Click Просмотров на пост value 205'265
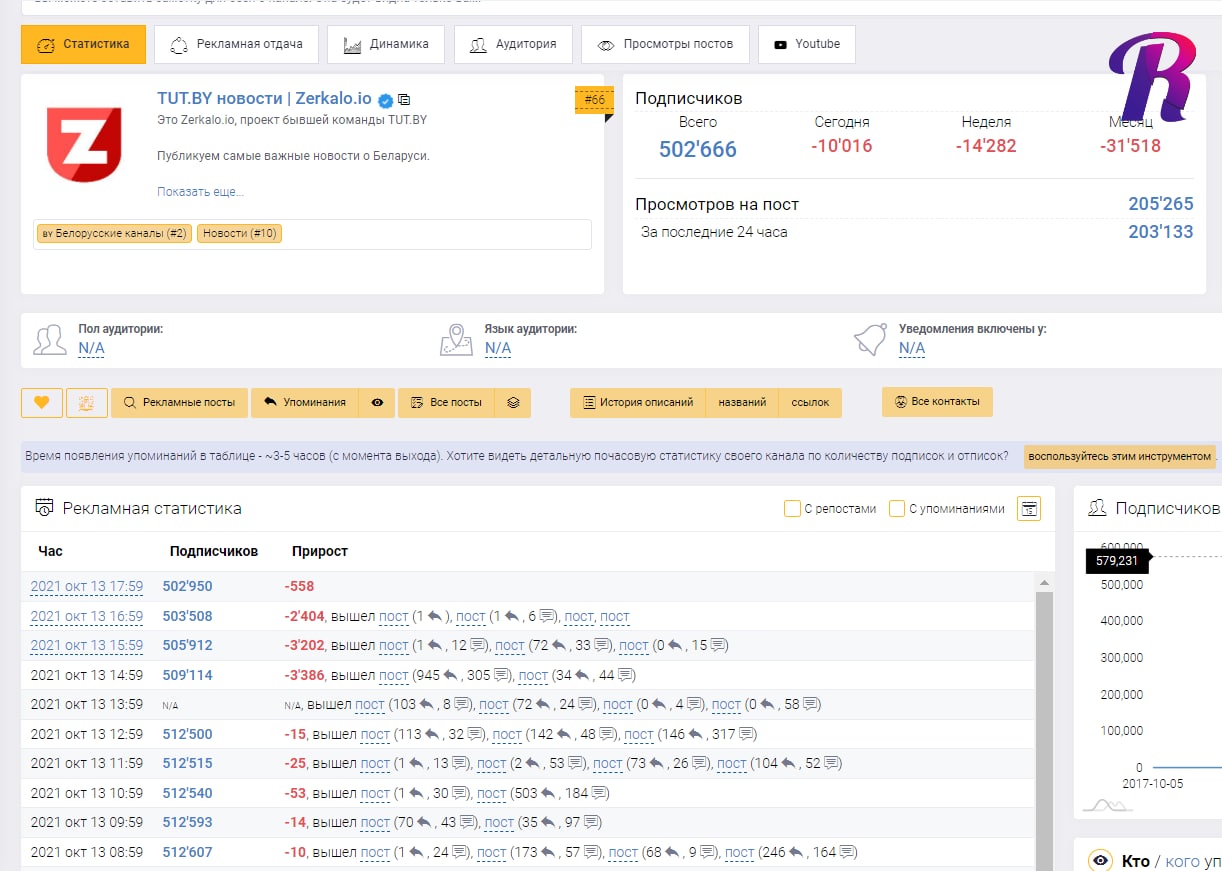 [x=1161, y=204]
